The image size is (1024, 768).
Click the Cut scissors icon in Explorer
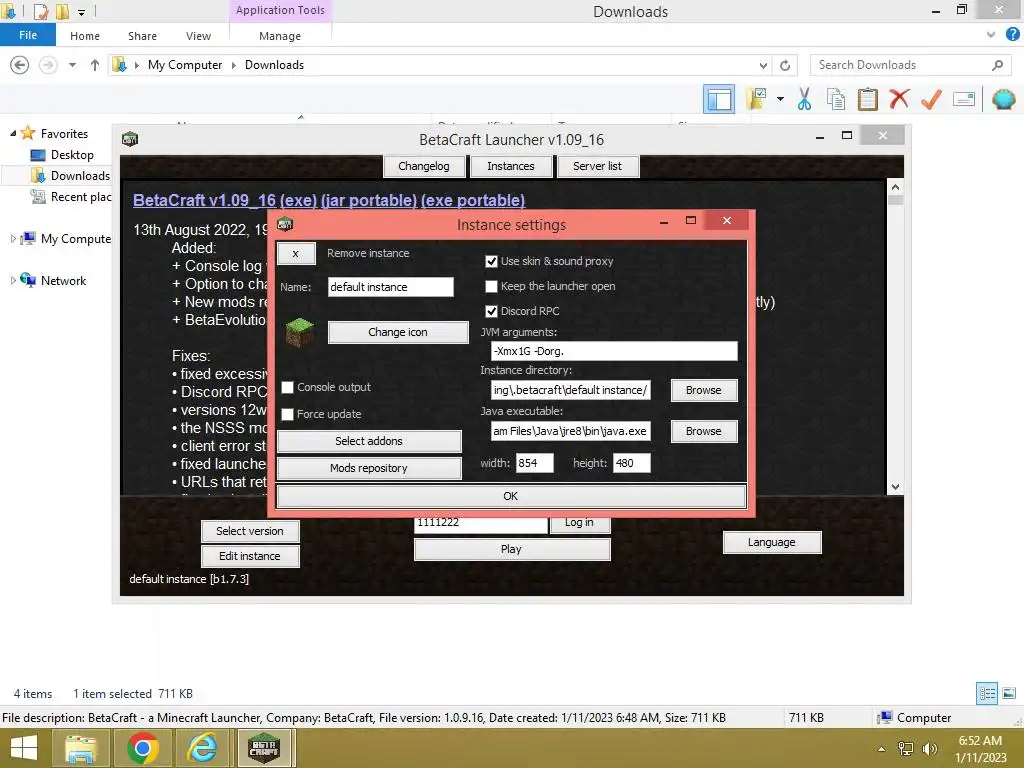coord(804,99)
